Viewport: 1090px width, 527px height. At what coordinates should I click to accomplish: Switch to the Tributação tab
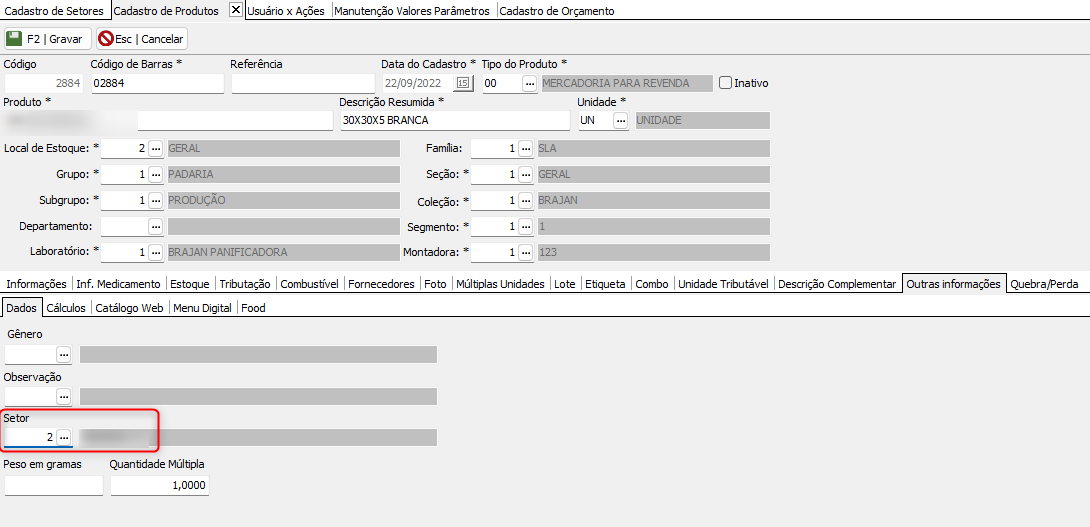[245, 284]
